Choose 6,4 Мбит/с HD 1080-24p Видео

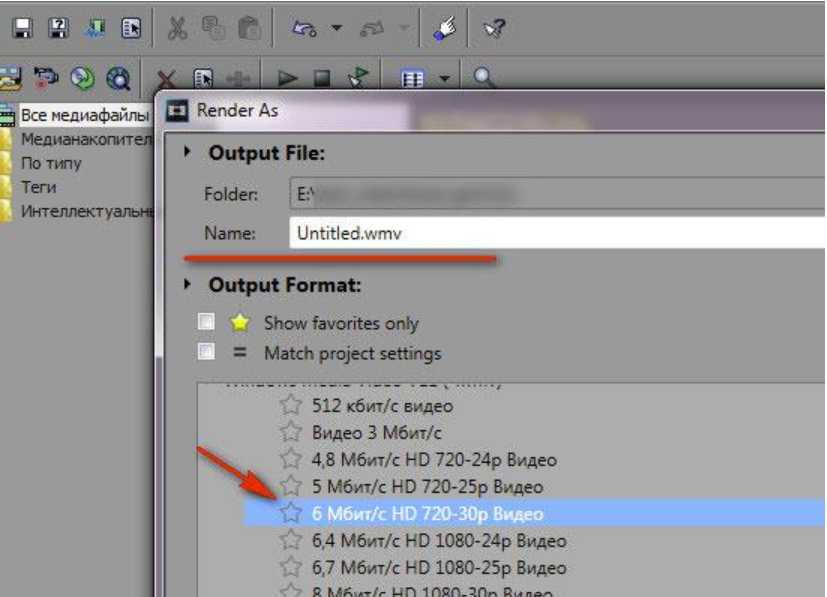coord(438,541)
